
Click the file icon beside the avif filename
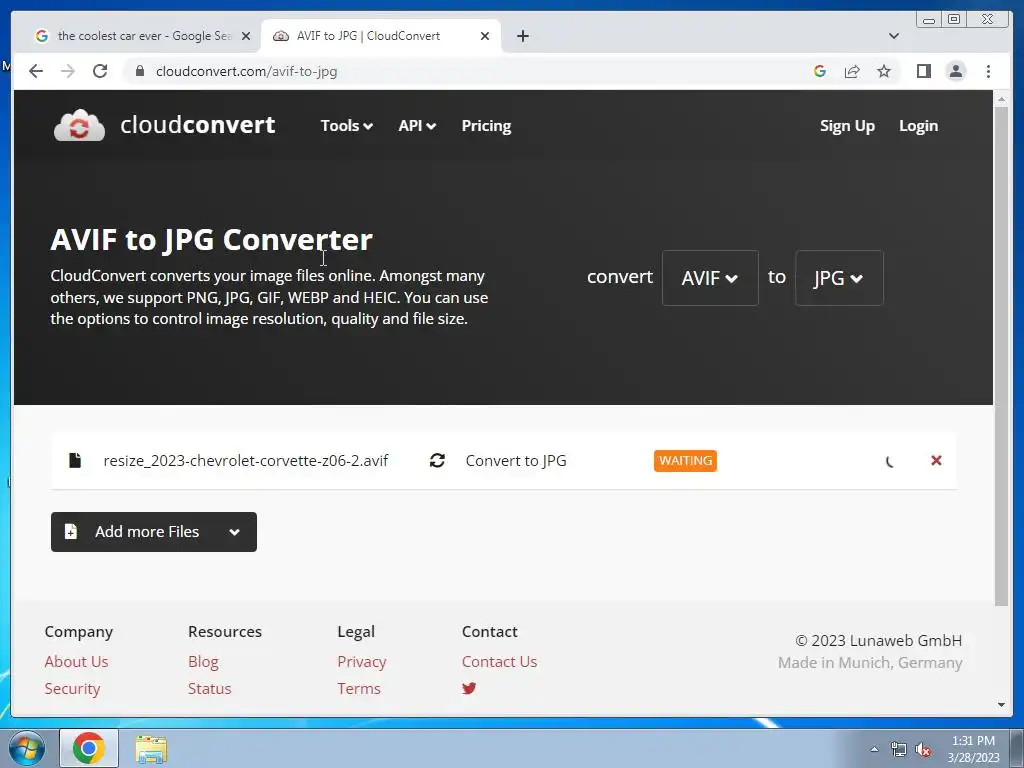pos(75,460)
